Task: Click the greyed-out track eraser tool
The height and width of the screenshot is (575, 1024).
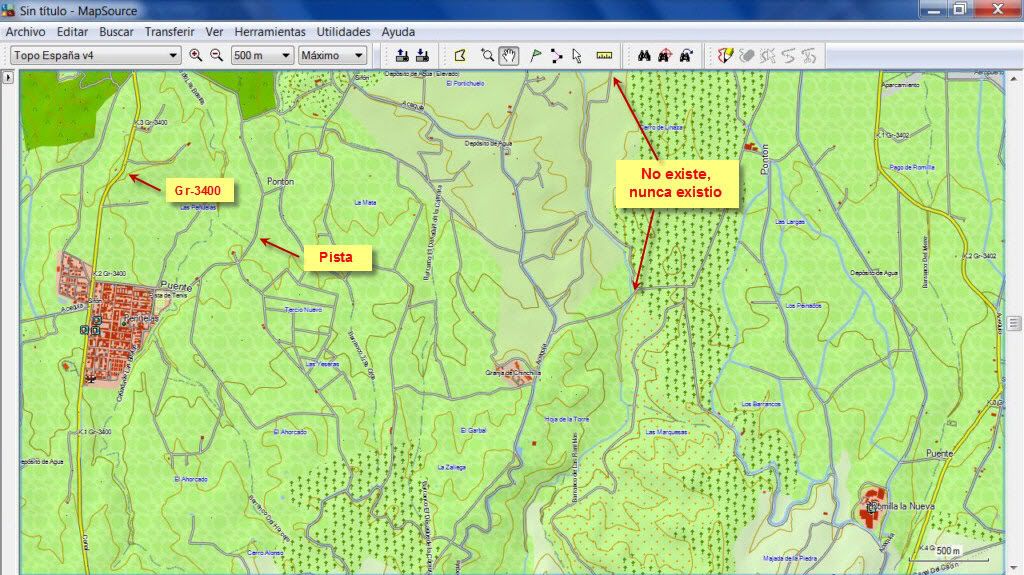Action: [x=747, y=56]
